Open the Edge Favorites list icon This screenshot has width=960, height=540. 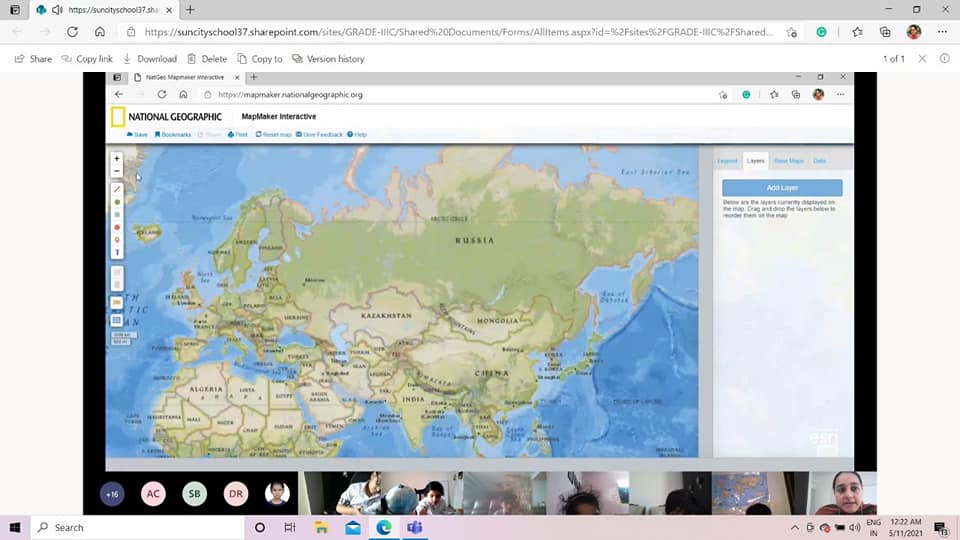(857, 32)
